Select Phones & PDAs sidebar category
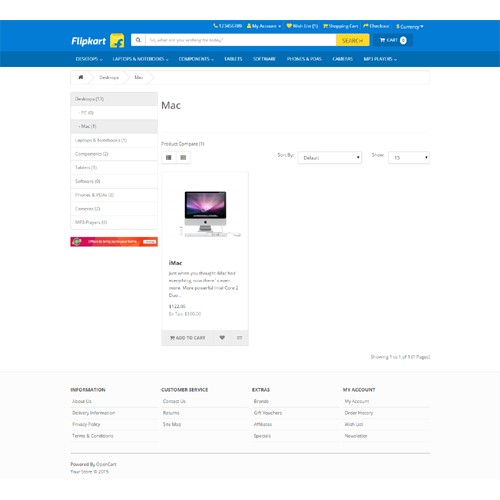The width and height of the screenshot is (500, 500). [x=114, y=195]
